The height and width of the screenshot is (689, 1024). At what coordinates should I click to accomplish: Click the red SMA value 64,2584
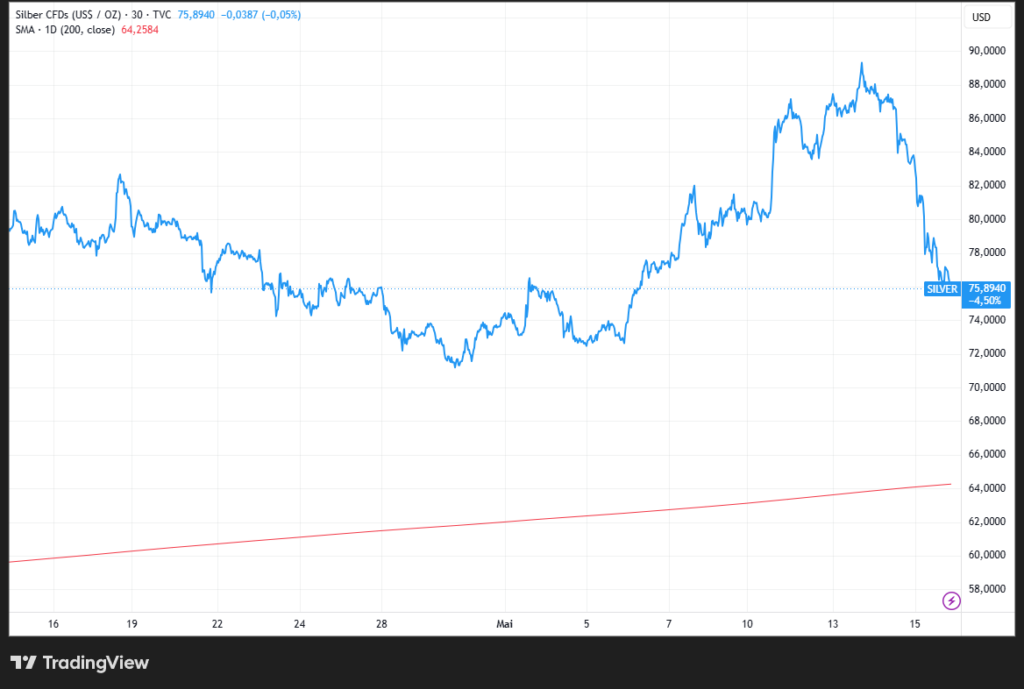[140, 29]
